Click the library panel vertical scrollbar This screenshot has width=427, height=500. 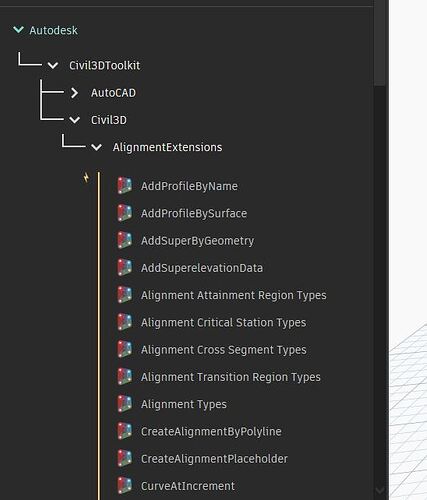pos(380,43)
